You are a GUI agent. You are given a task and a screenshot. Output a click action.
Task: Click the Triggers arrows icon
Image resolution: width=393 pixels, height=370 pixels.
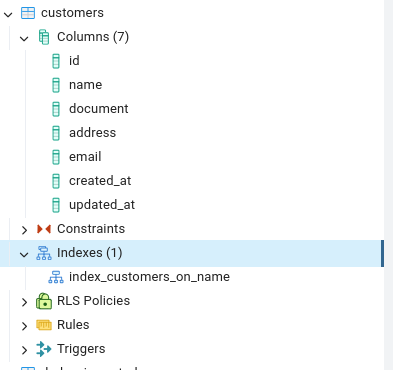point(44,349)
